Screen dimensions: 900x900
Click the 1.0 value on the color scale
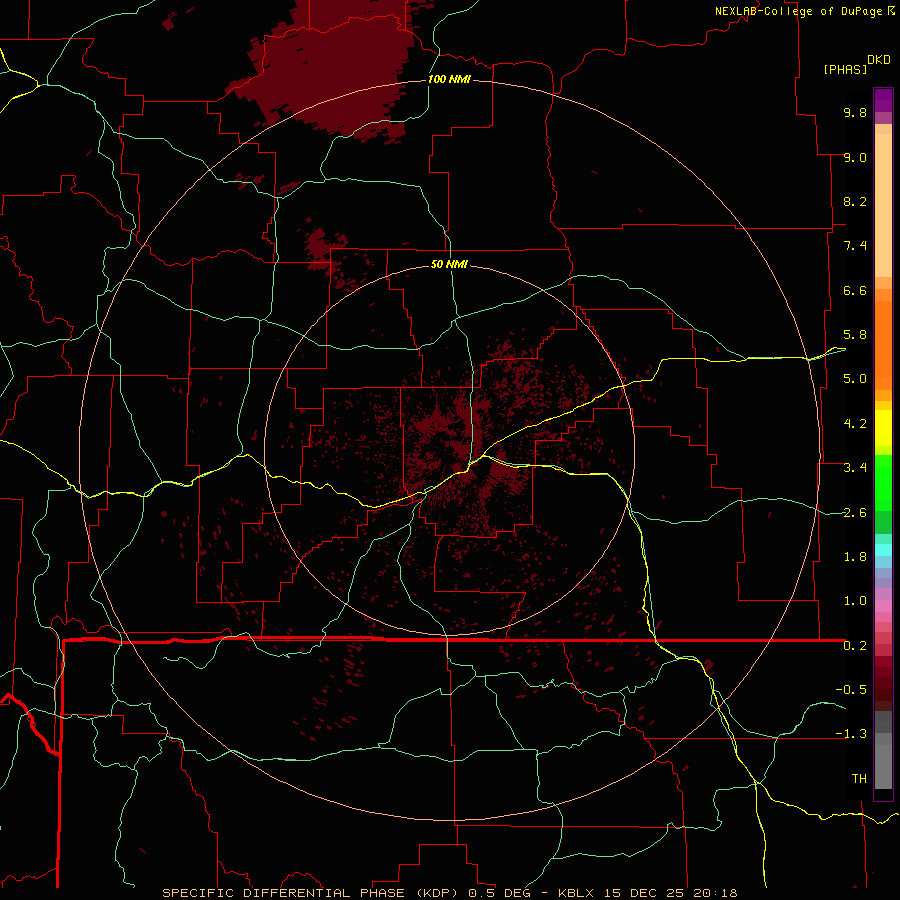click(x=855, y=601)
